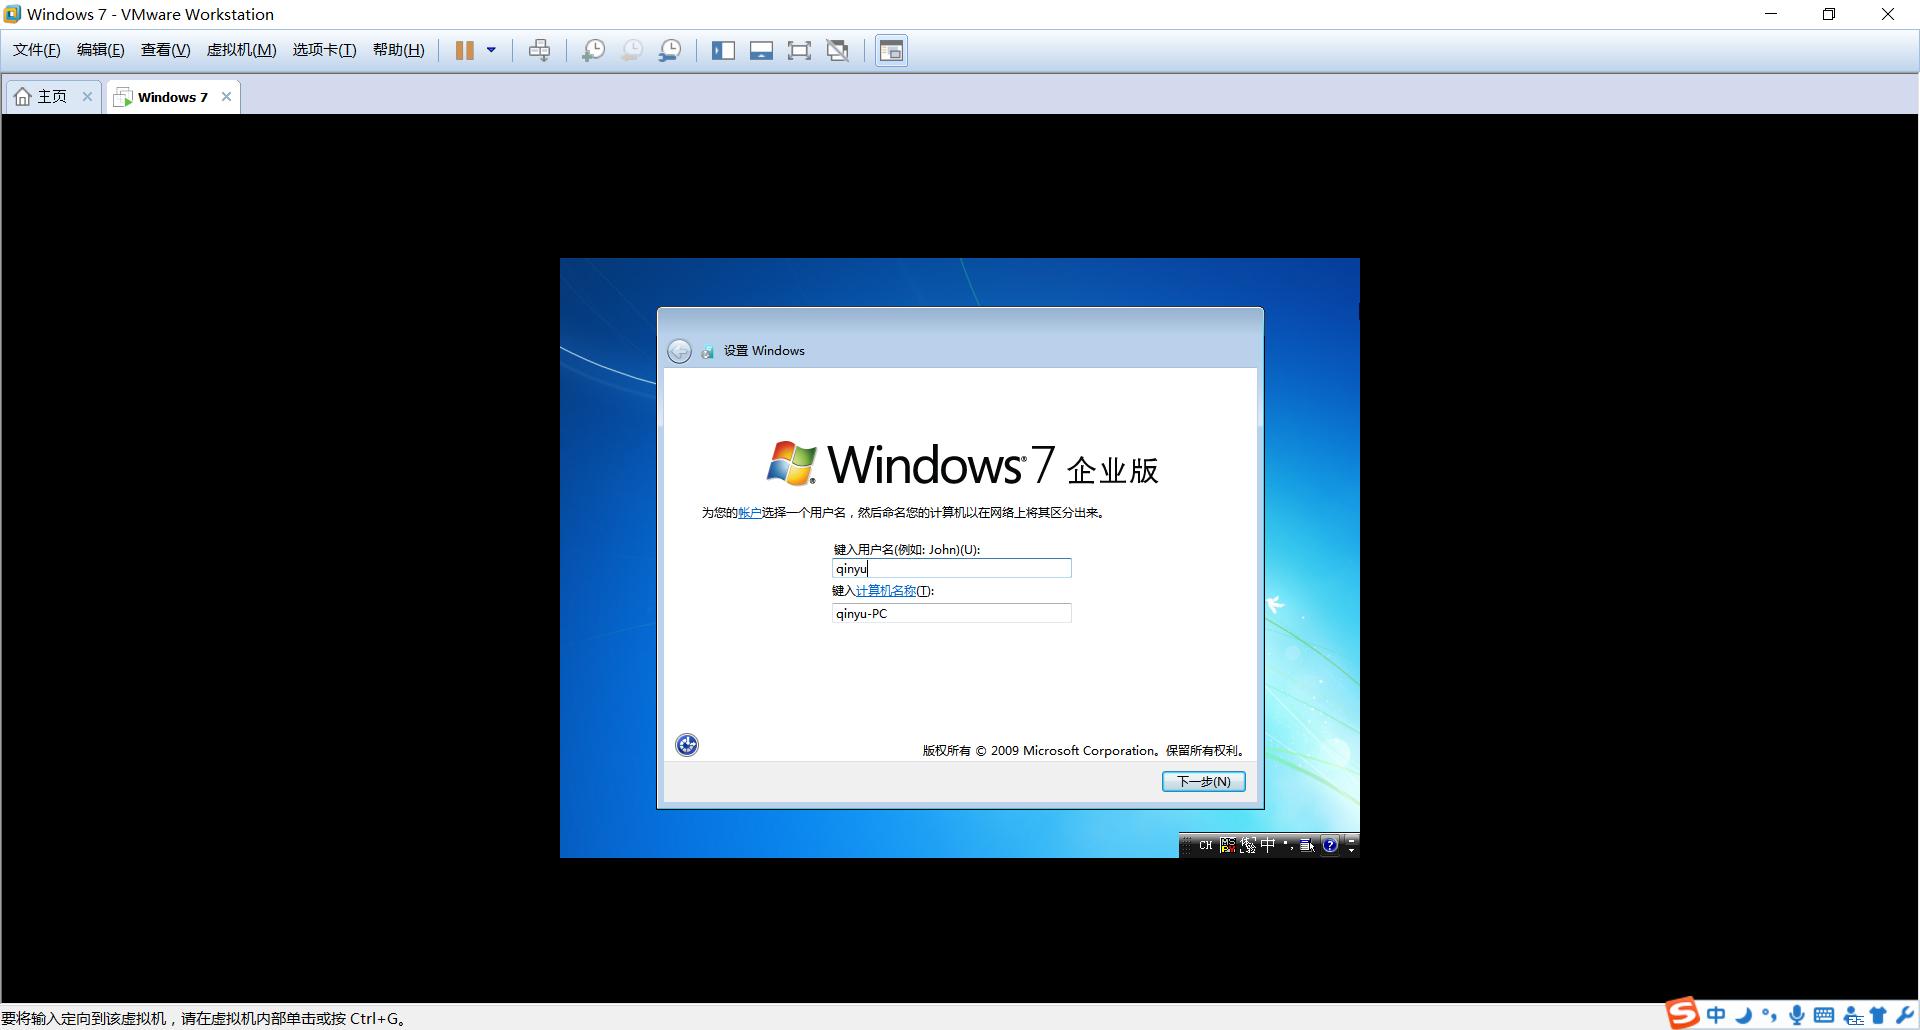Open the 文件(F) menu
This screenshot has height=1030, width=1920.
click(x=36, y=50)
